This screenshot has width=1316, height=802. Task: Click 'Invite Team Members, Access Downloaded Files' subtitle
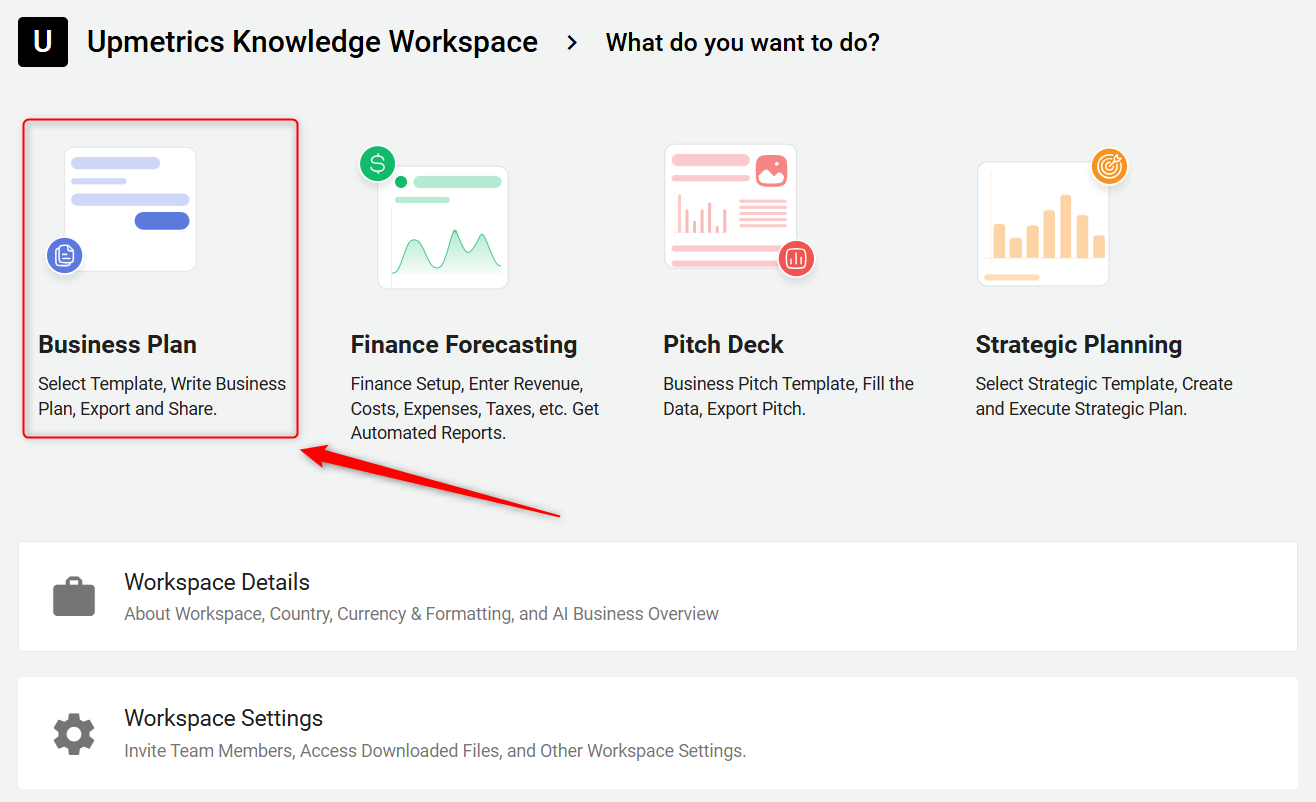pyautogui.click(x=435, y=750)
